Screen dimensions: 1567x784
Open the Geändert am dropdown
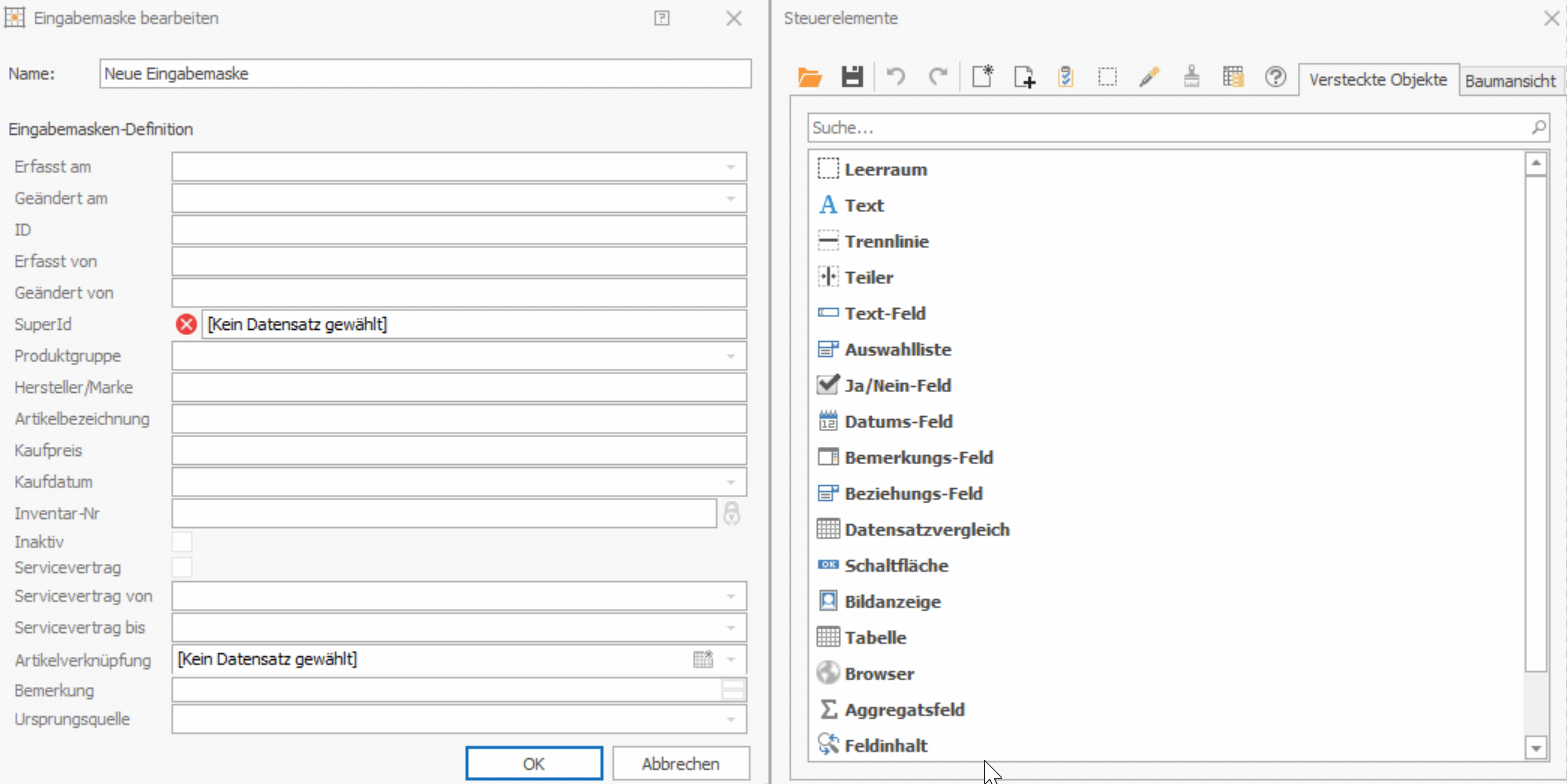(731, 198)
